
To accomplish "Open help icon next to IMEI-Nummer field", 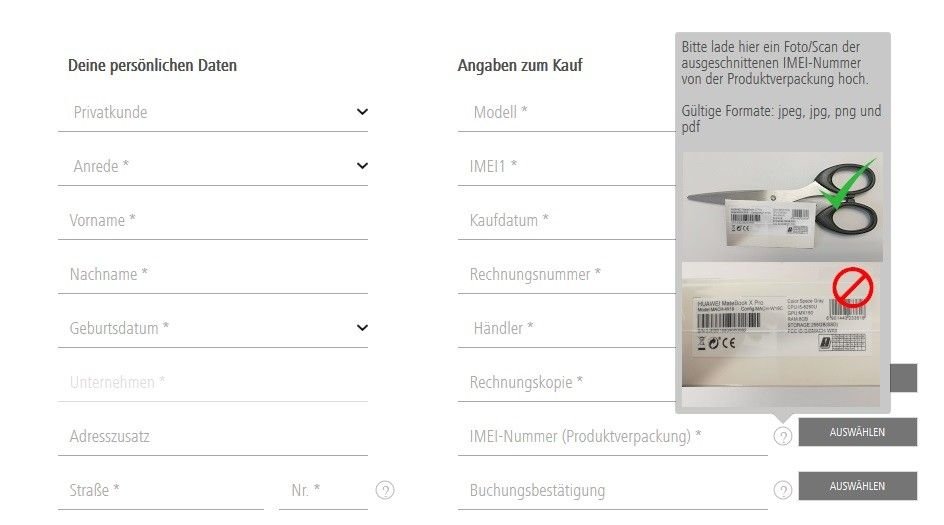I will pyautogui.click(x=783, y=436).
